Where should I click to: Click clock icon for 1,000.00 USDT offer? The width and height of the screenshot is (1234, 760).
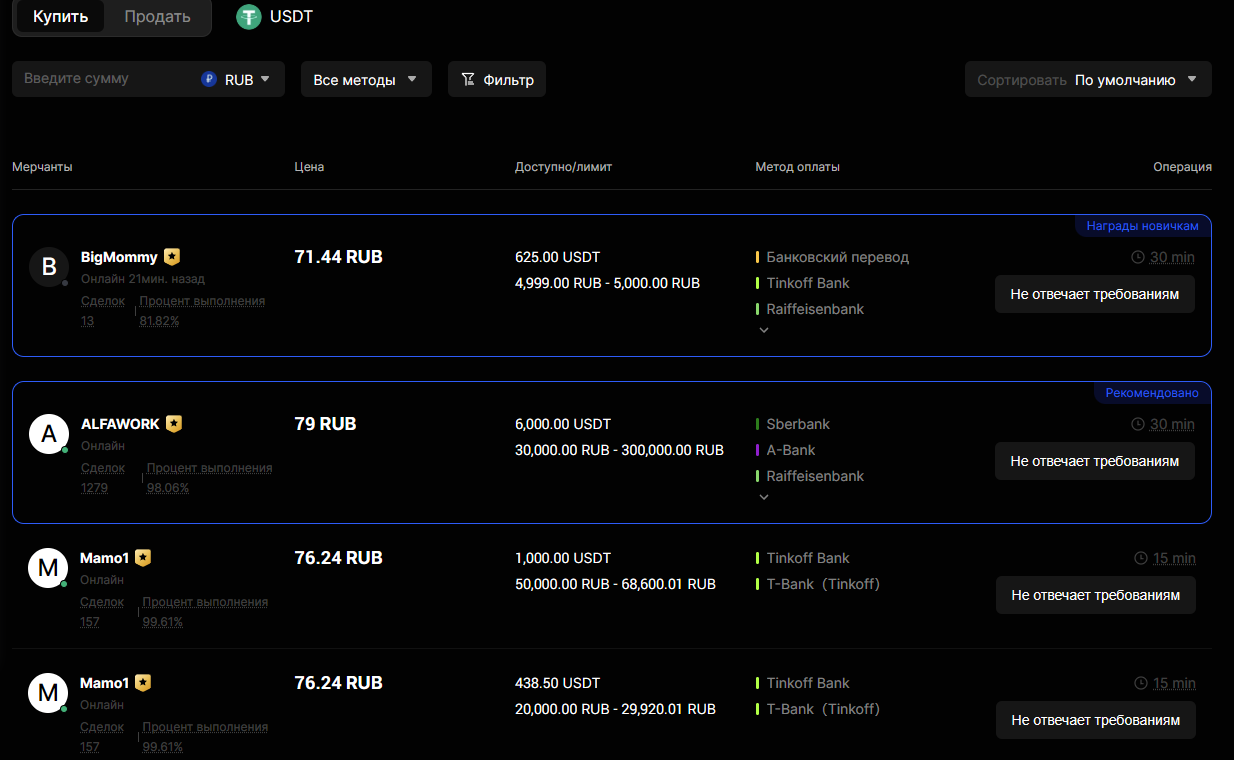(x=1141, y=558)
